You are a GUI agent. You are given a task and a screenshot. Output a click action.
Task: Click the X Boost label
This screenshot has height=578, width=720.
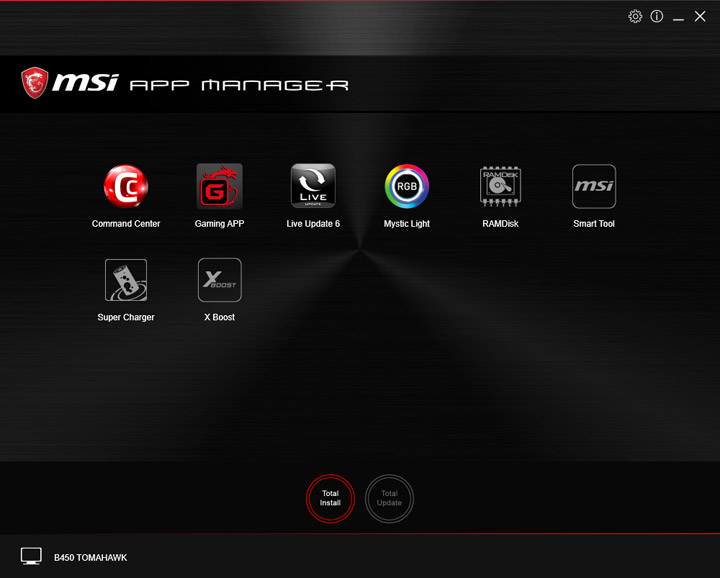pyautogui.click(x=219, y=317)
